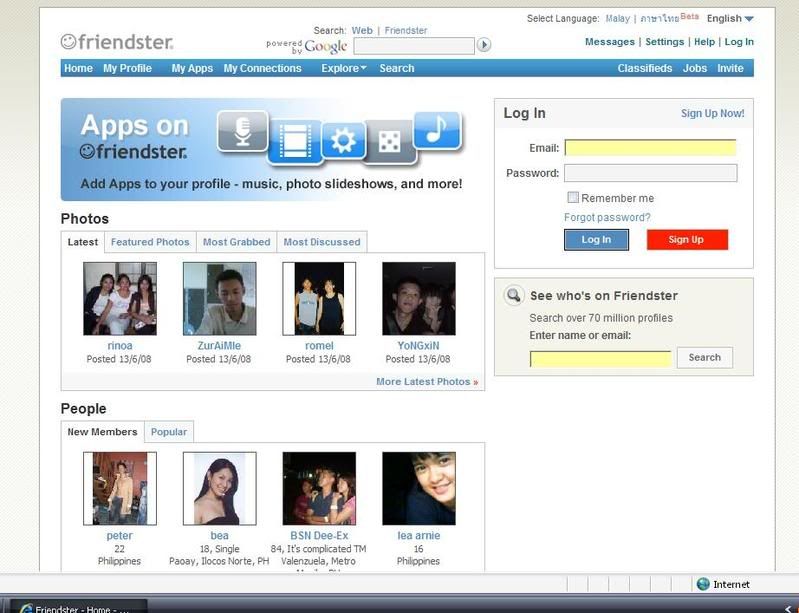Select the New Members tab

(x=102, y=432)
